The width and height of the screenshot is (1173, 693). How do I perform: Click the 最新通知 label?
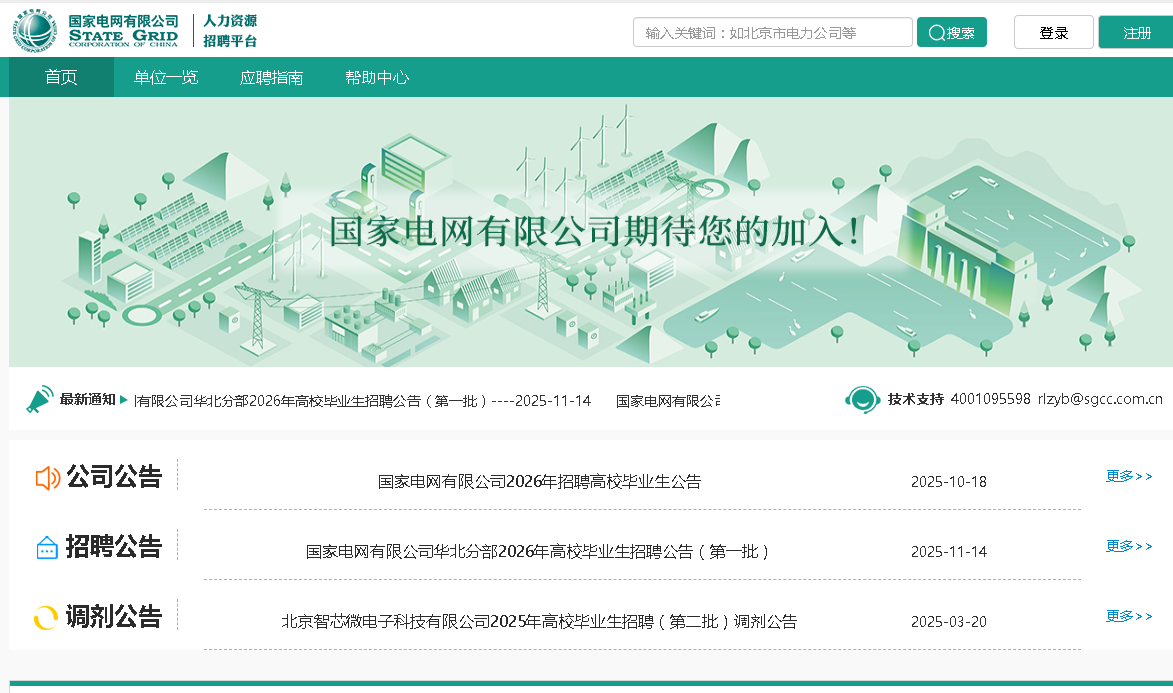point(88,399)
